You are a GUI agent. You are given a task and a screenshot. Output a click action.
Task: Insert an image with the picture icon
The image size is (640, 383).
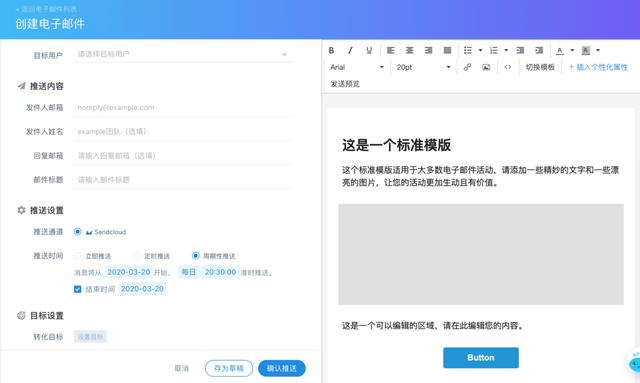(x=486, y=67)
